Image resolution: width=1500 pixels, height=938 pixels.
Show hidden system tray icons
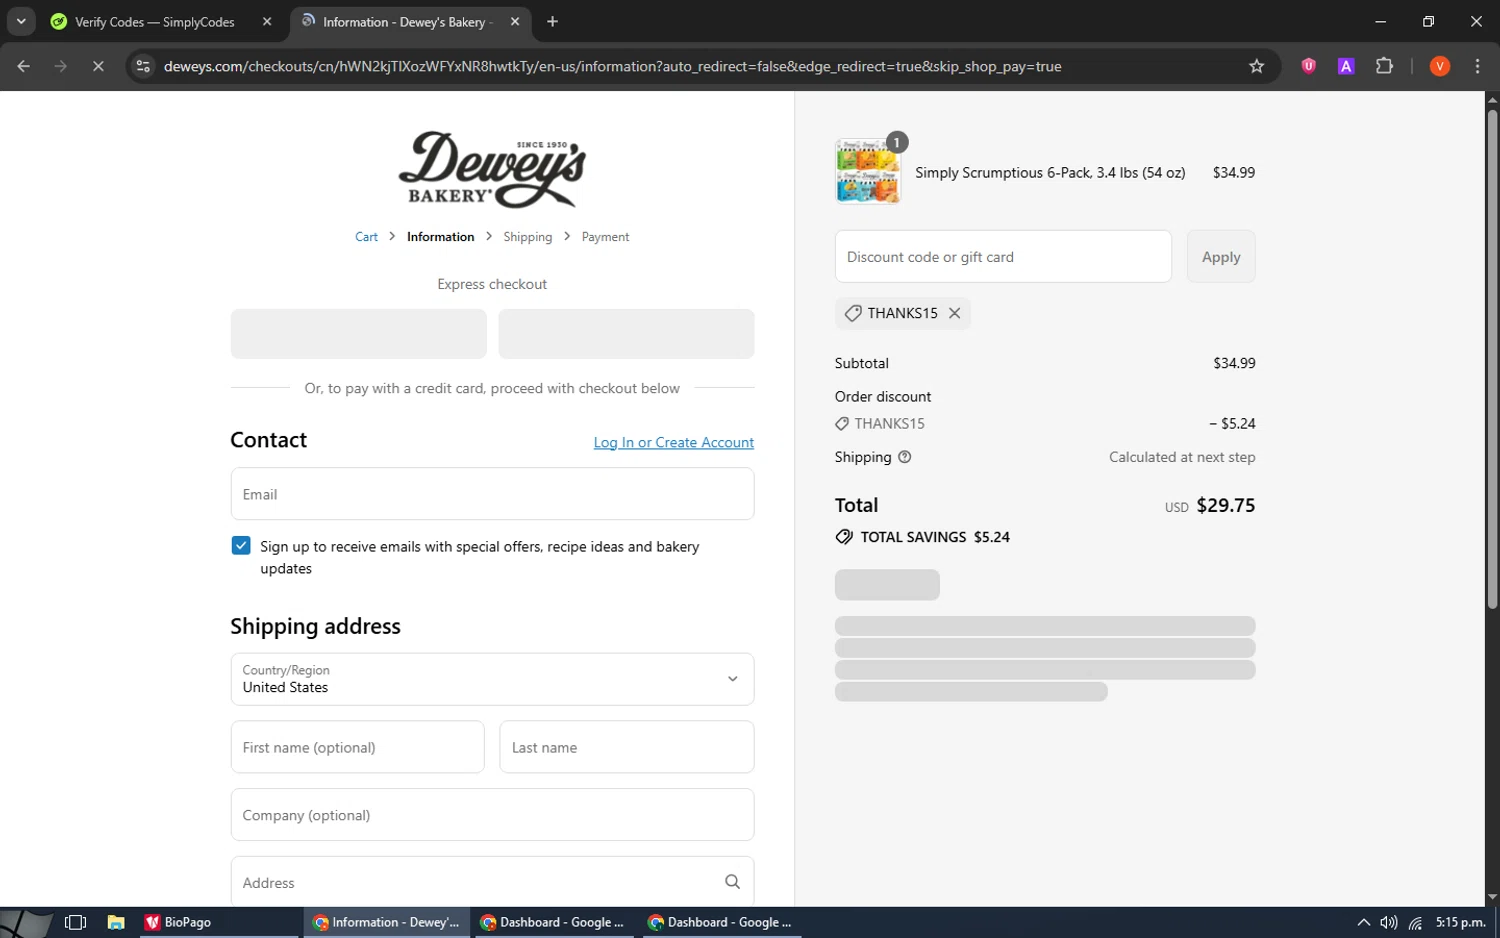(x=1363, y=922)
